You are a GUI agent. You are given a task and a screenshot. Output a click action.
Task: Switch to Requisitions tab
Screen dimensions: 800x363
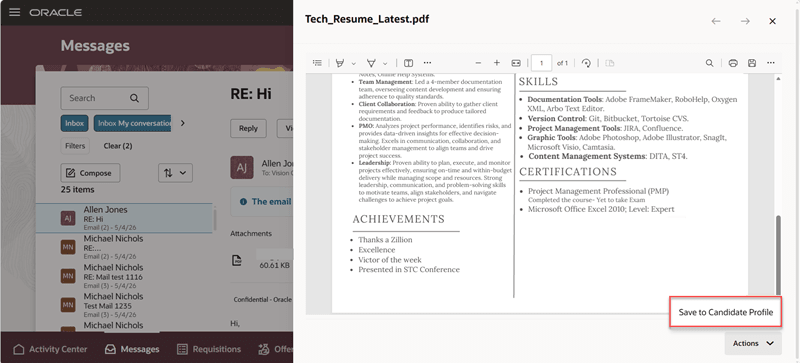(x=209, y=349)
